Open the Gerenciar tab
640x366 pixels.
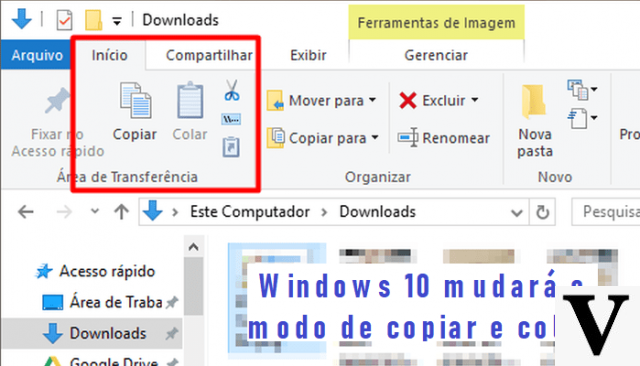[436, 55]
